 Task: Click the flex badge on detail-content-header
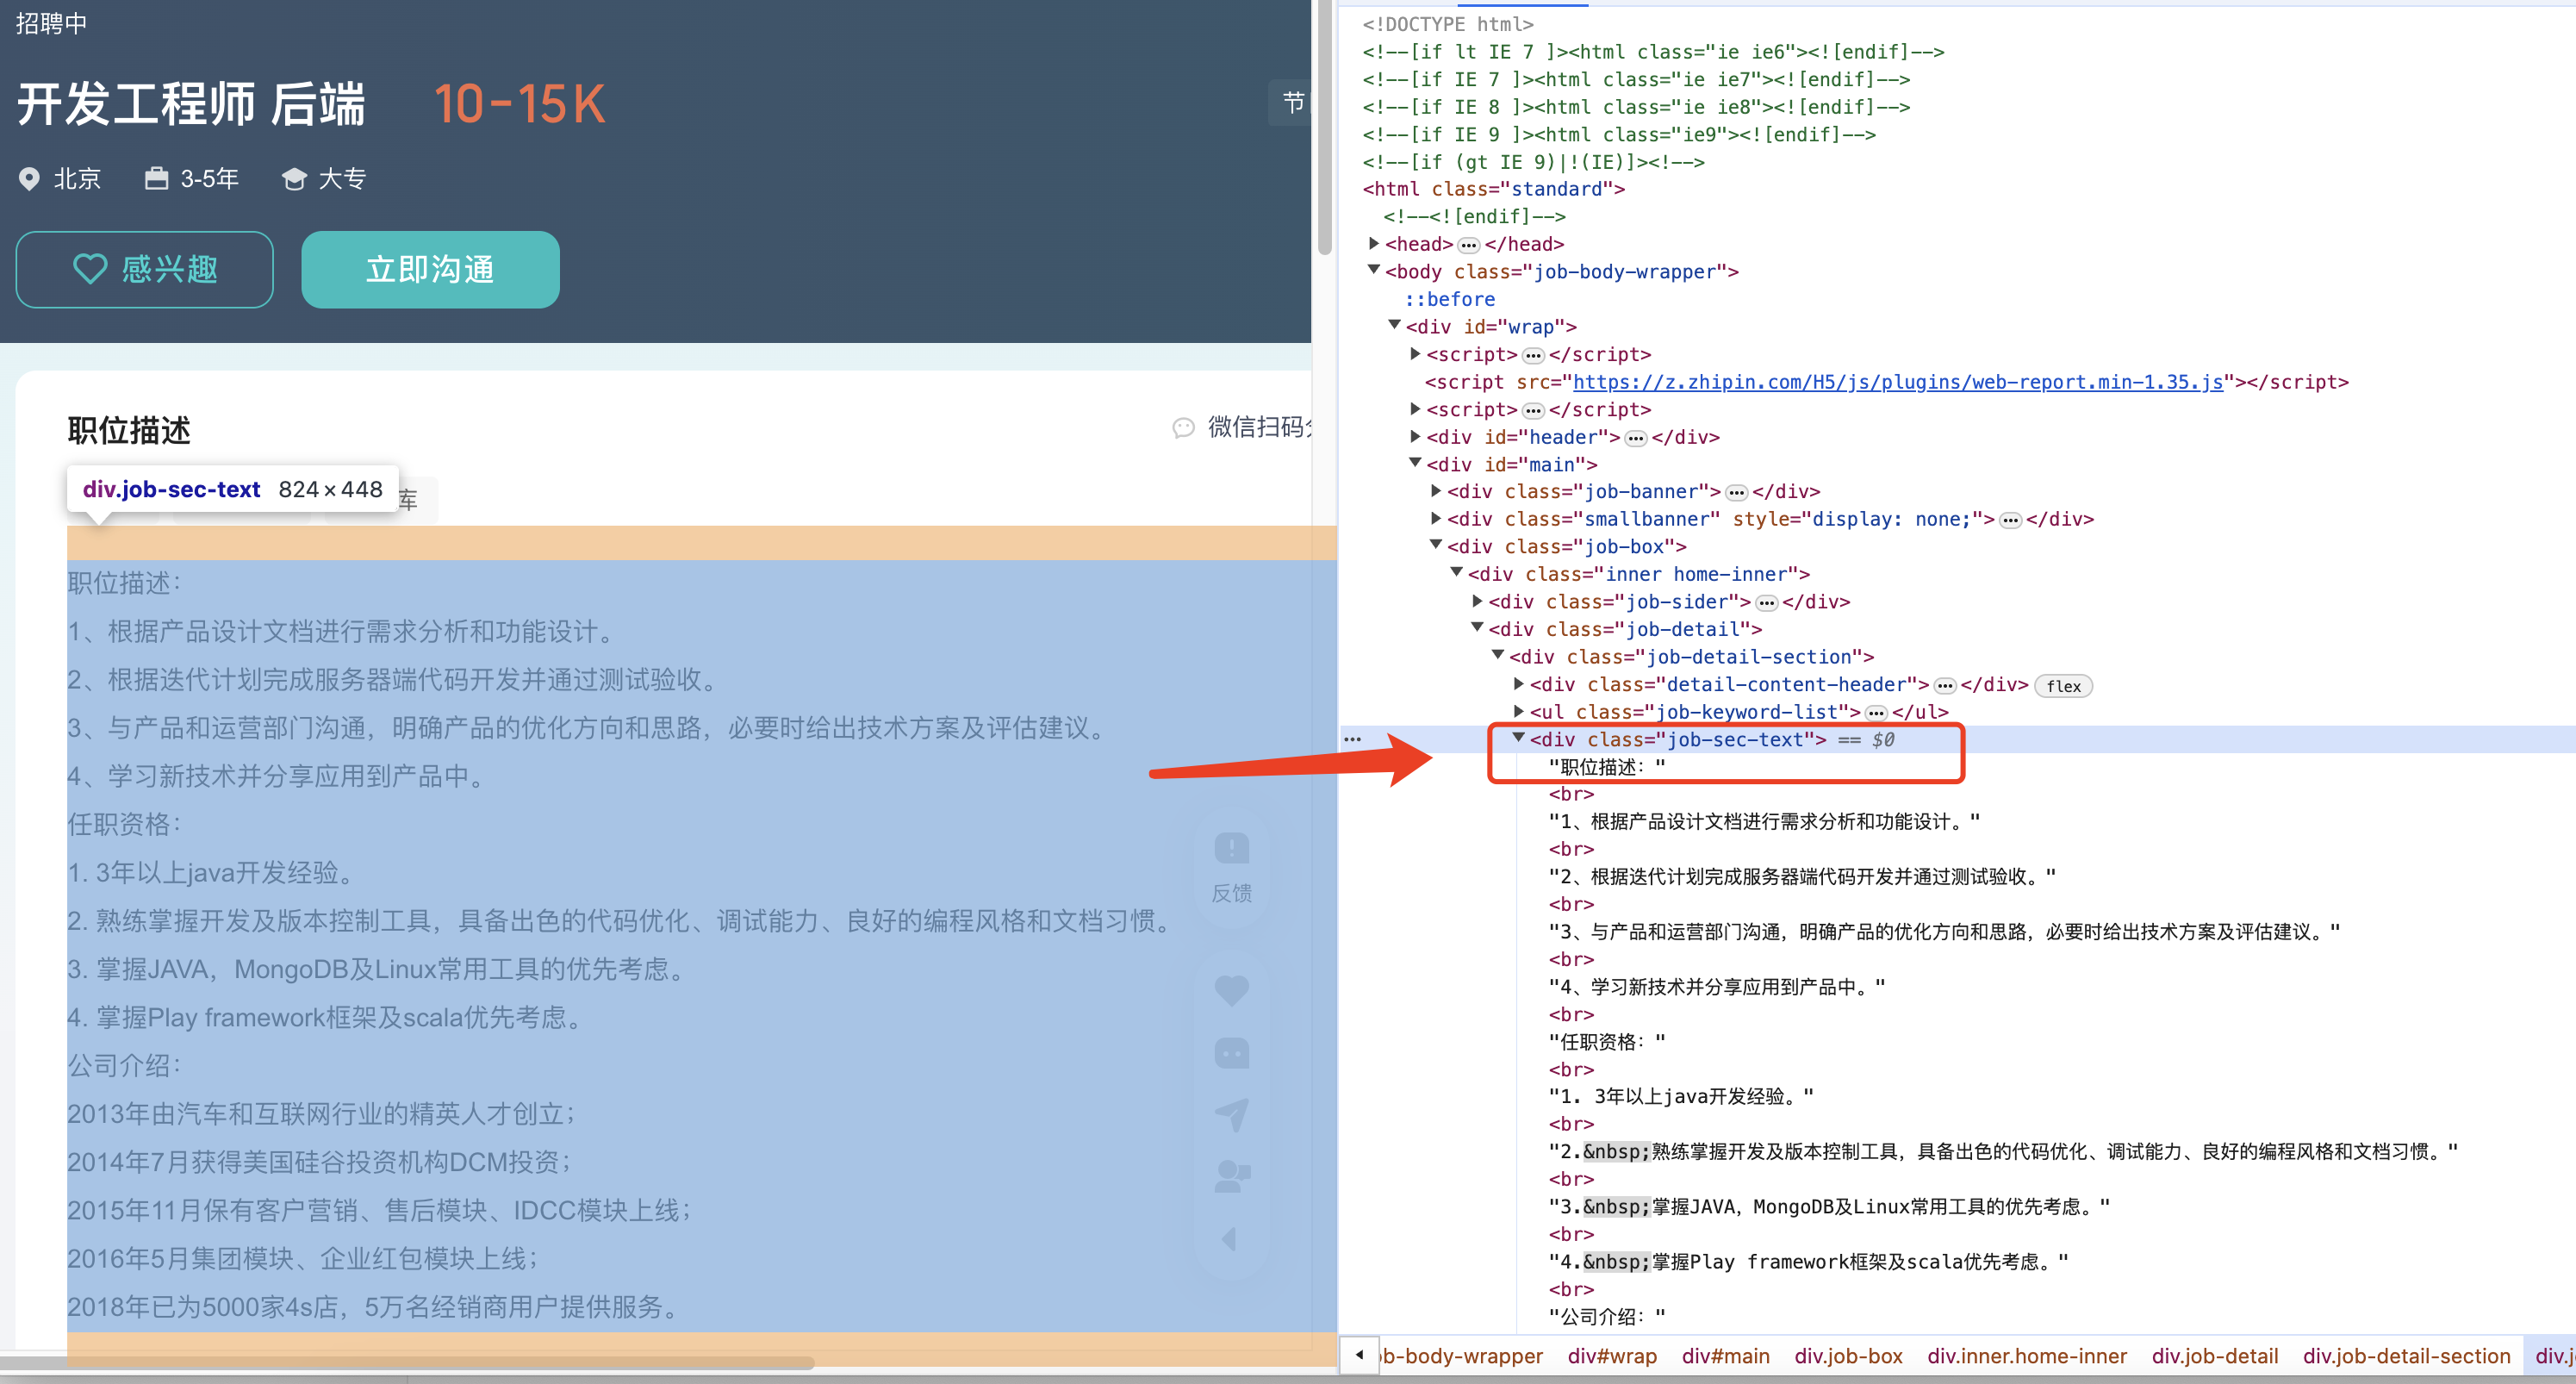[2063, 686]
